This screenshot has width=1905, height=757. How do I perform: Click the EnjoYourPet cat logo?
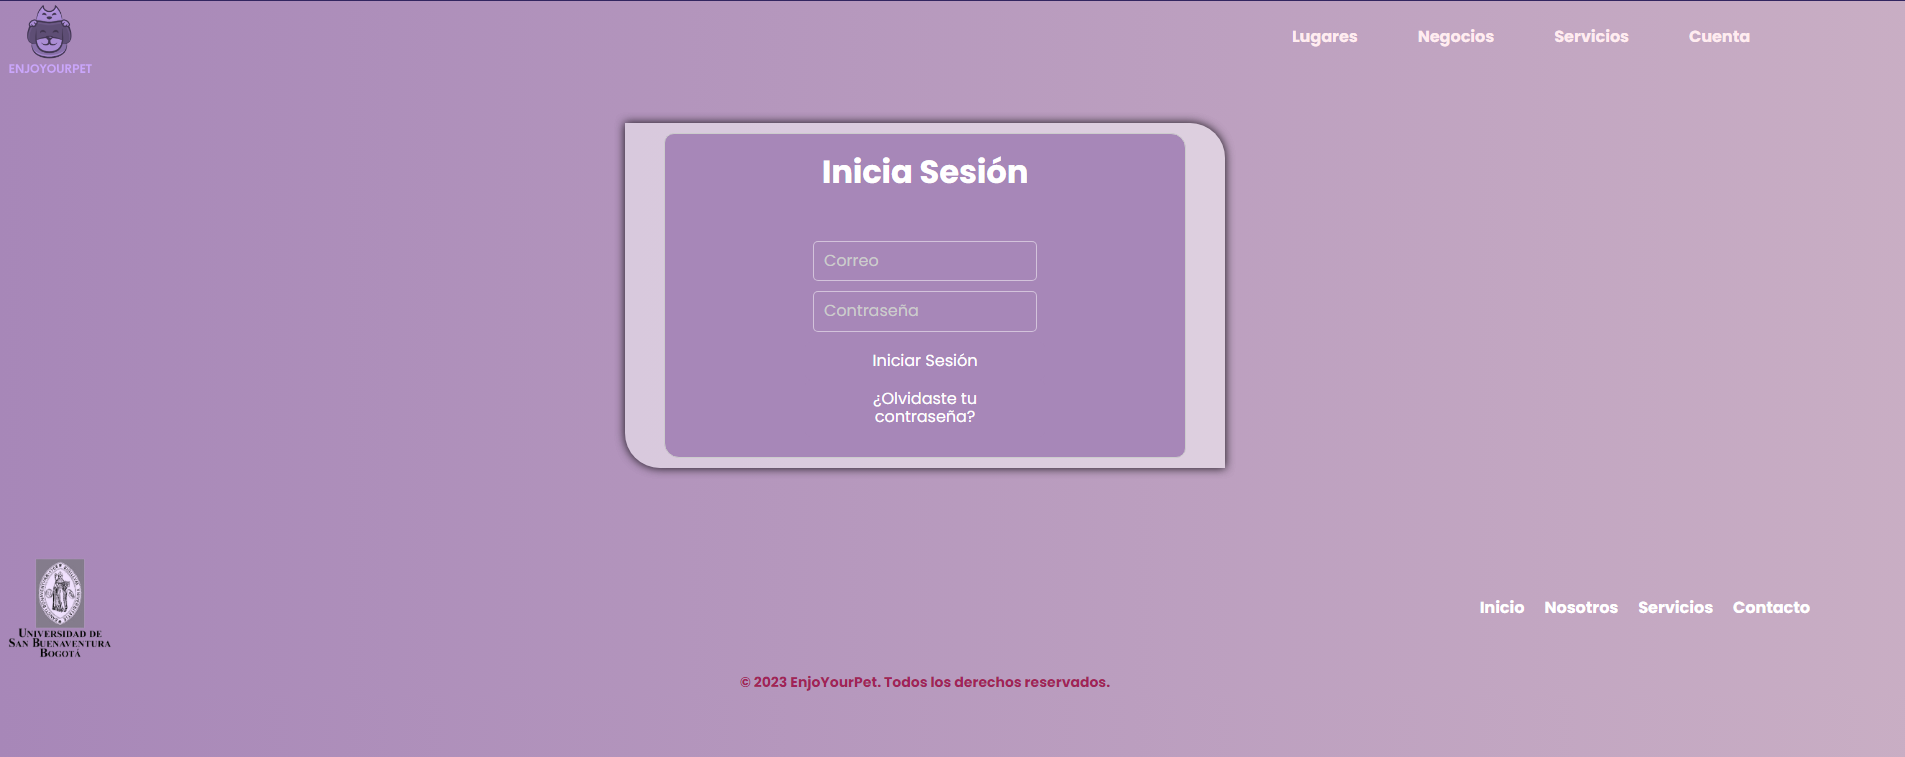coord(49,32)
